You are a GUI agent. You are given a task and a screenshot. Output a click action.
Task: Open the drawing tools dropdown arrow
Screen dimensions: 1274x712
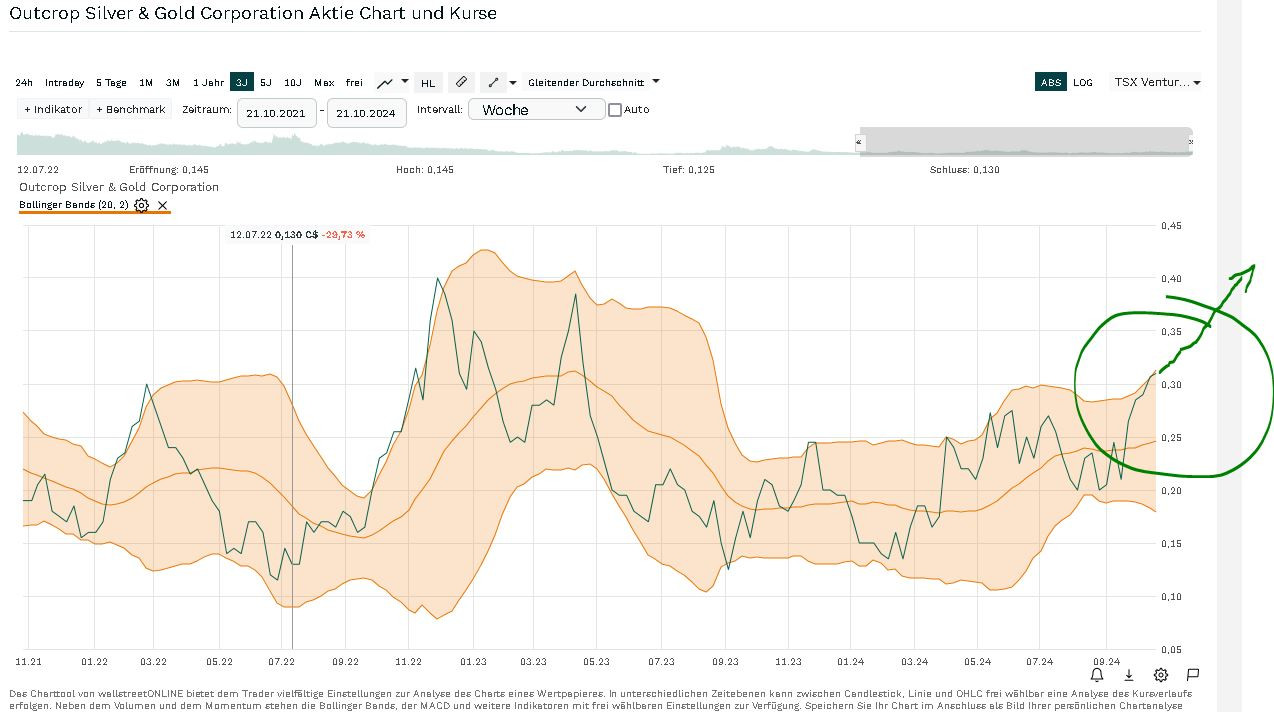tap(513, 82)
